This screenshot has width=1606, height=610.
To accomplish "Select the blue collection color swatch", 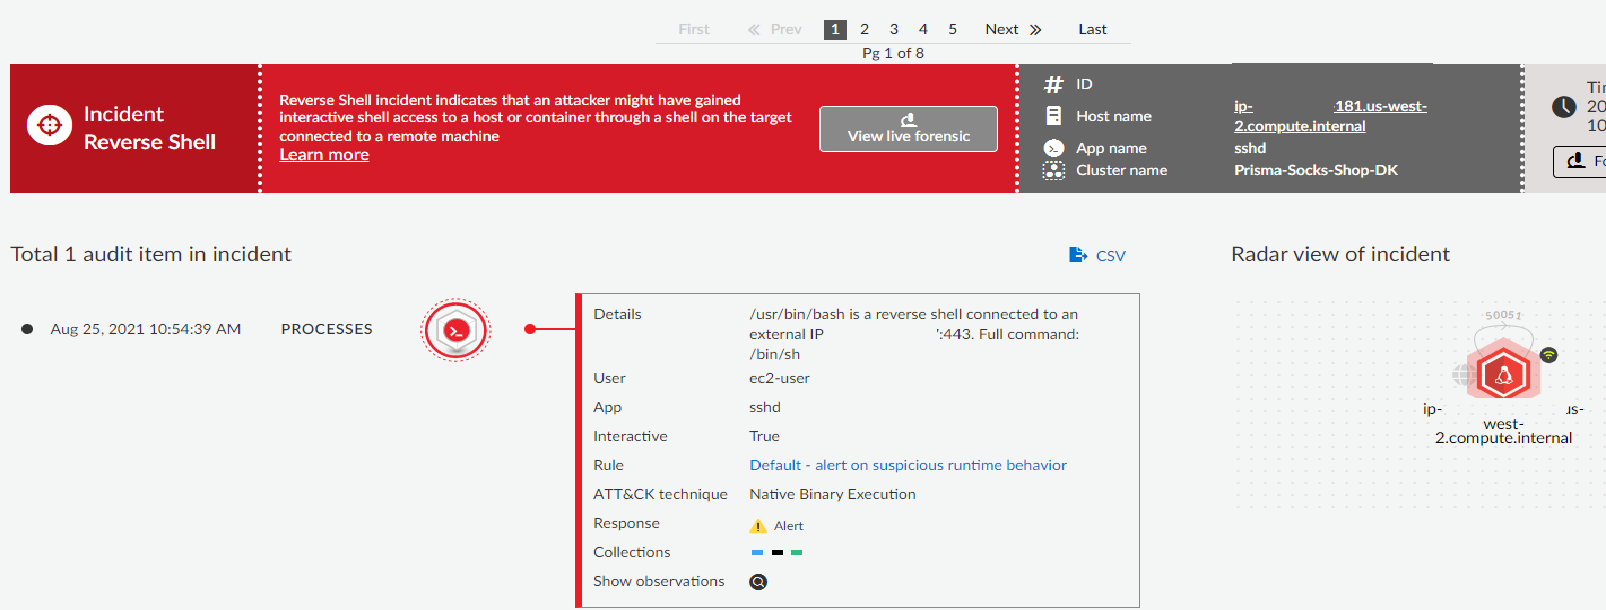I will [x=757, y=553].
